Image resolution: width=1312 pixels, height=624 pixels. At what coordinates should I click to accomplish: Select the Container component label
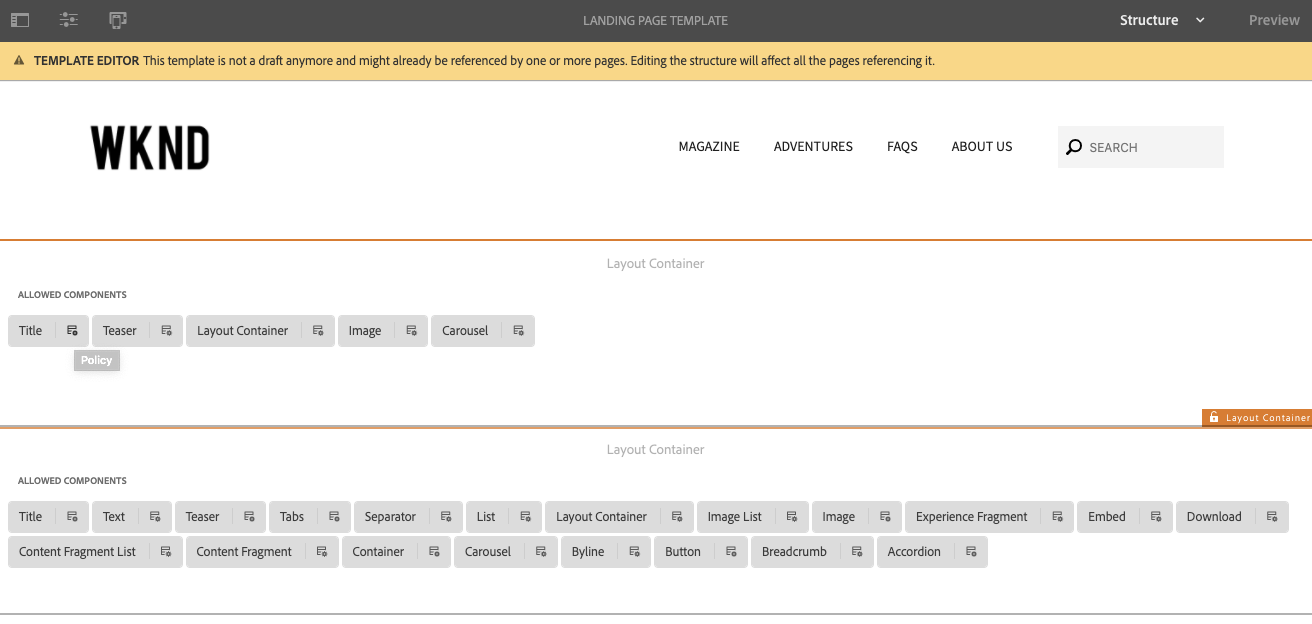[378, 552]
